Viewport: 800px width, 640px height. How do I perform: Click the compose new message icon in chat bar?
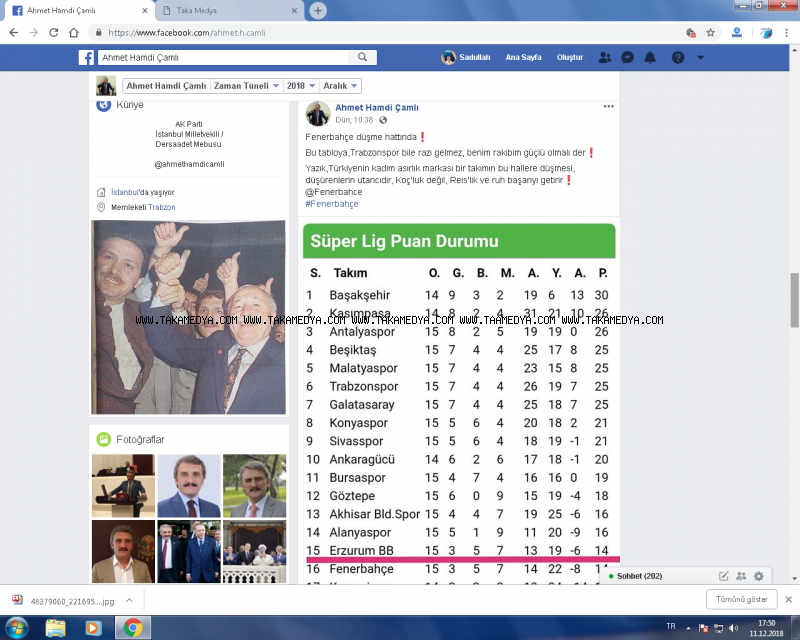point(723,576)
